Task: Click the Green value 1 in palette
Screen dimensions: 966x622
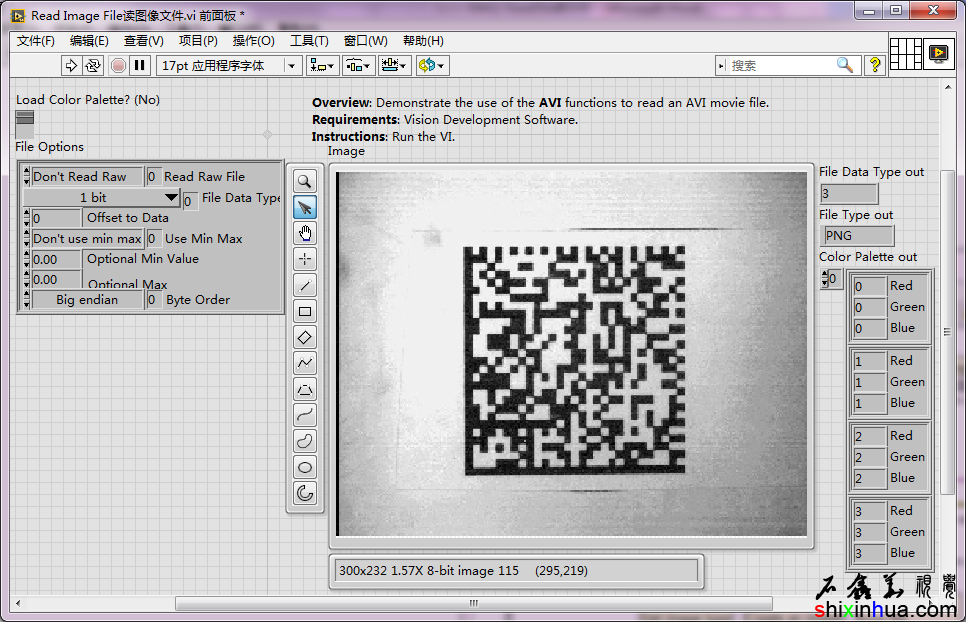Action: (x=869, y=382)
